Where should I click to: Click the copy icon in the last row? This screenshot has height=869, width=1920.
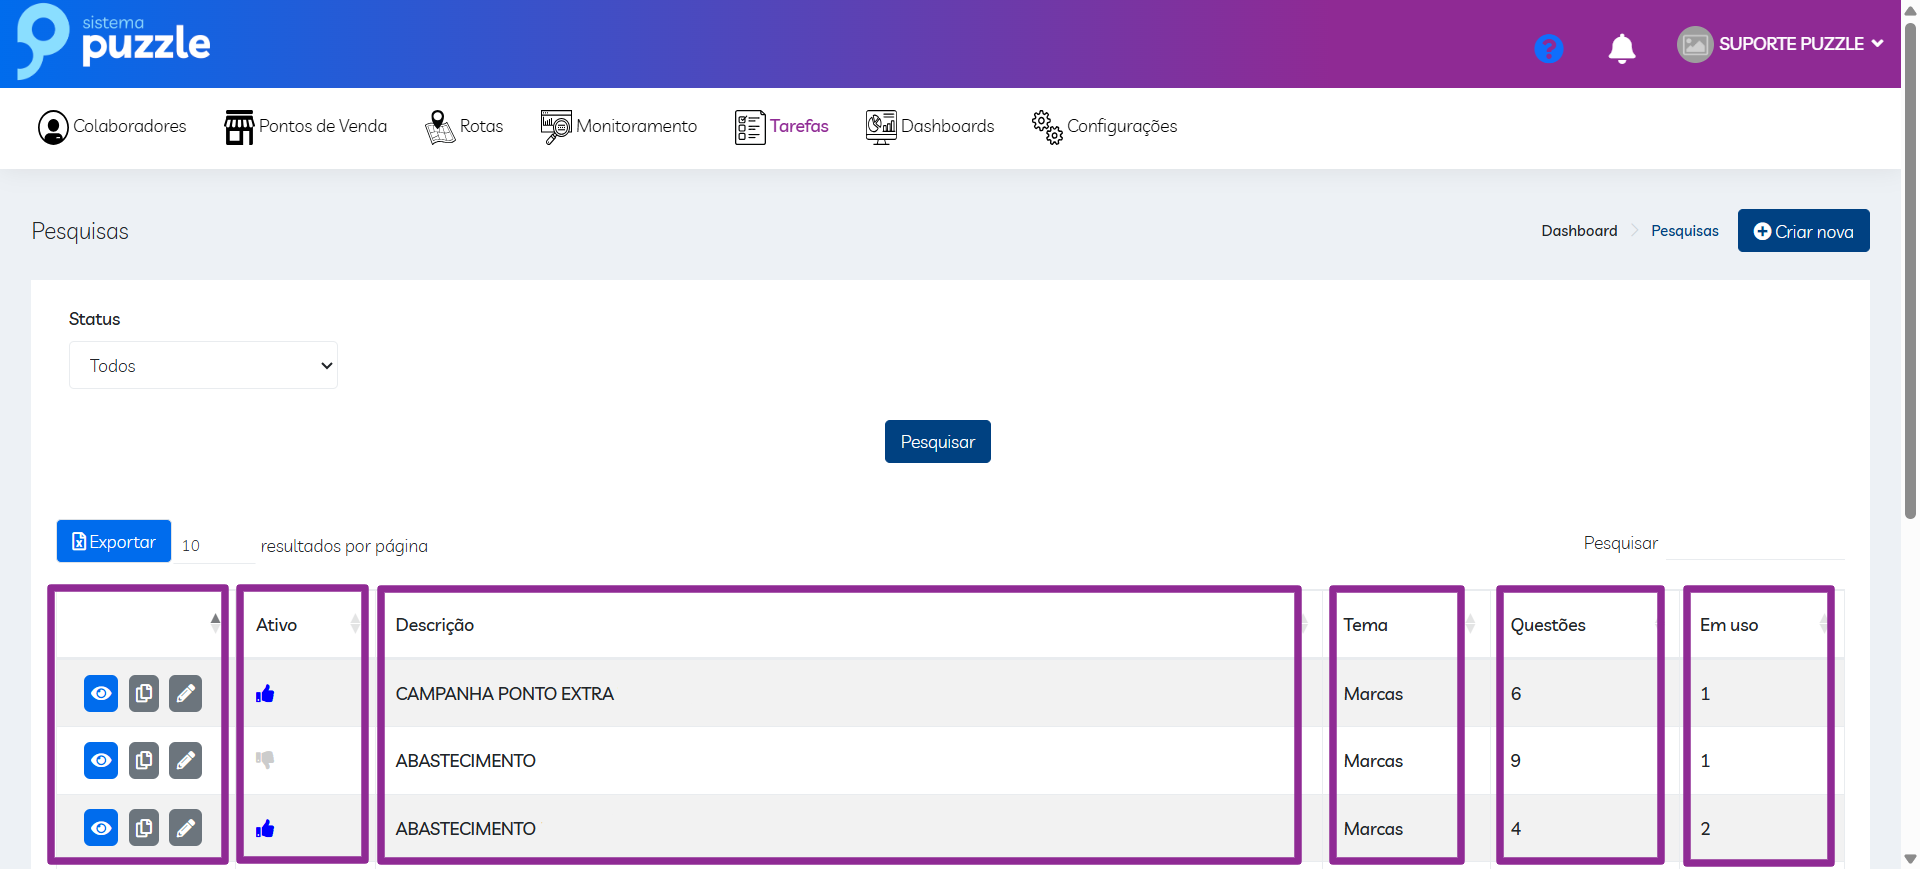point(144,828)
